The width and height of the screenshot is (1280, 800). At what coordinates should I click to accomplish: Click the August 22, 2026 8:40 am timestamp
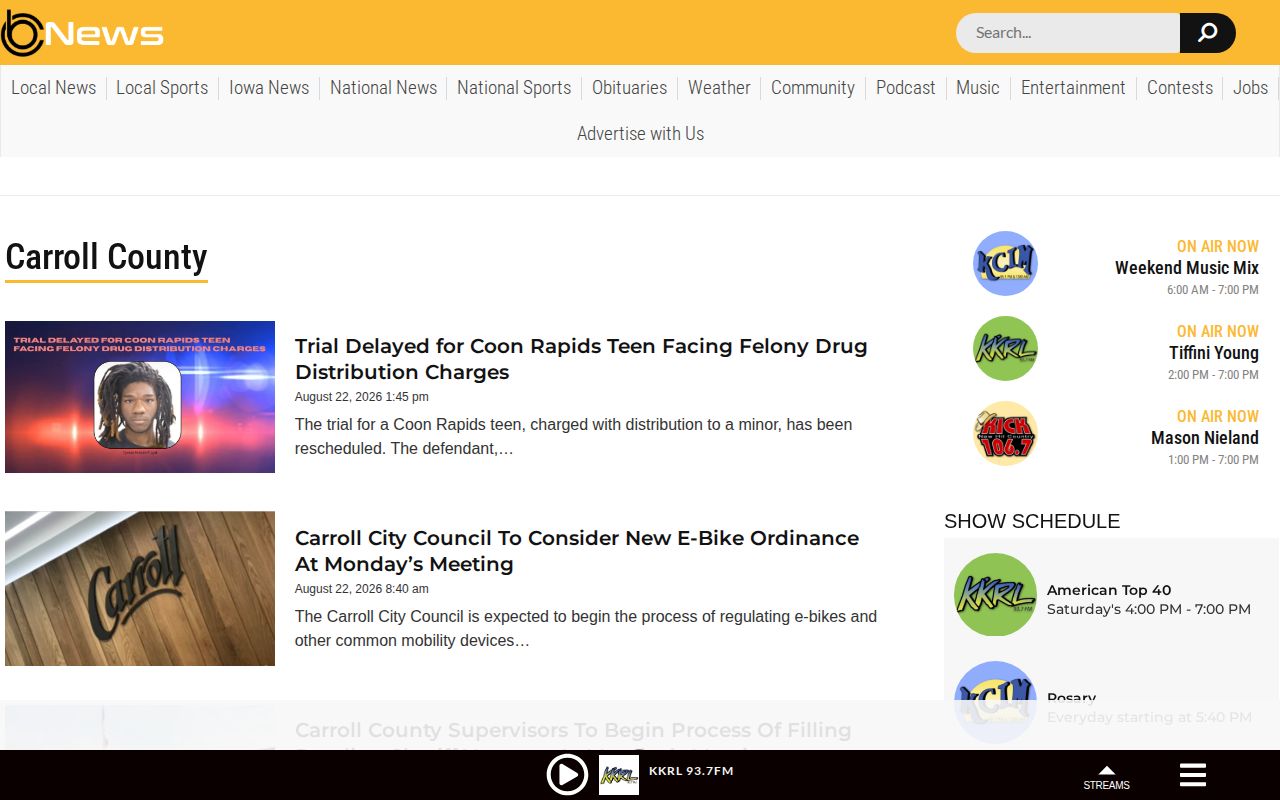pyautogui.click(x=362, y=589)
